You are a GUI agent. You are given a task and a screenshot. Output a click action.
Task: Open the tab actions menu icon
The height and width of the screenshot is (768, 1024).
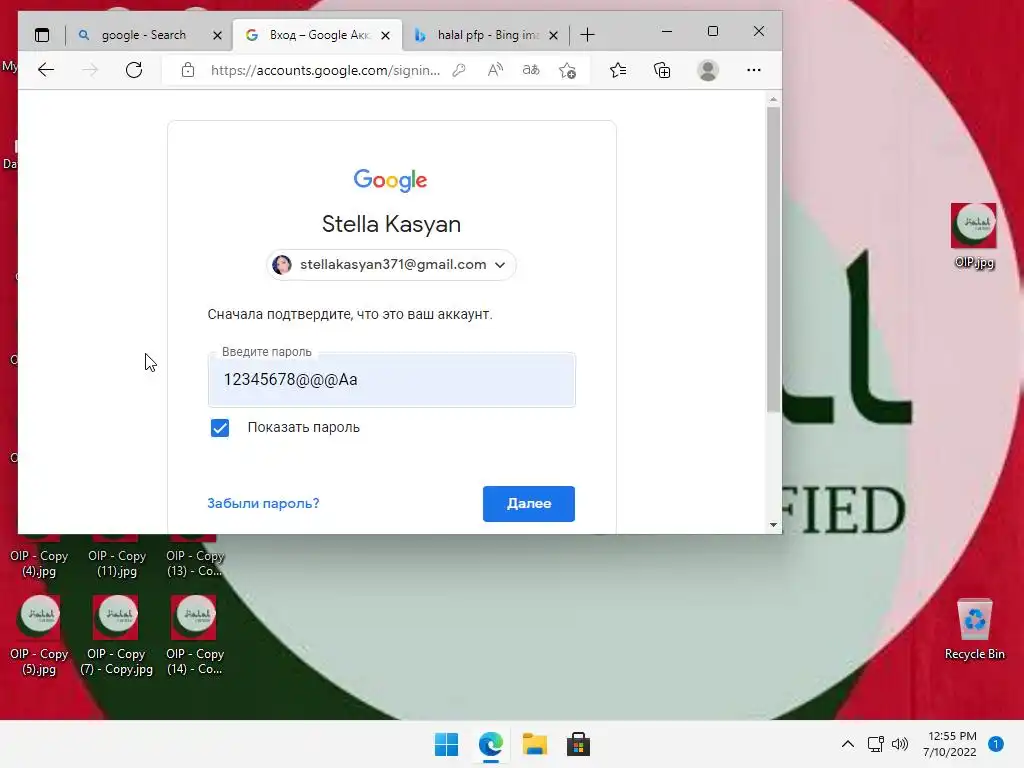(42, 35)
